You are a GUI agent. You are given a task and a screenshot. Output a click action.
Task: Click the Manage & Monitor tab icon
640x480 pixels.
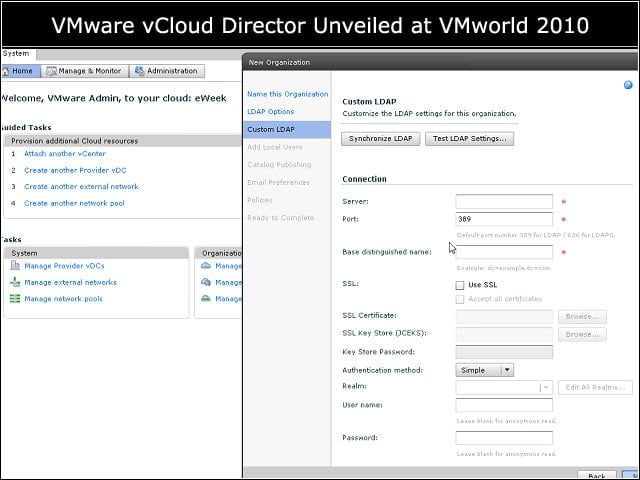(51, 71)
